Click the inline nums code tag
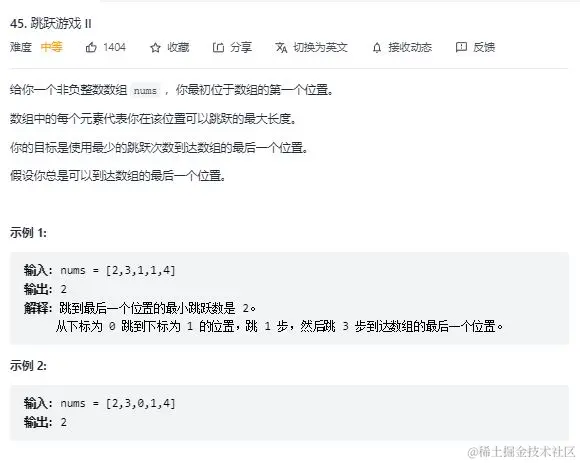580x463 pixels. (145, 91)
